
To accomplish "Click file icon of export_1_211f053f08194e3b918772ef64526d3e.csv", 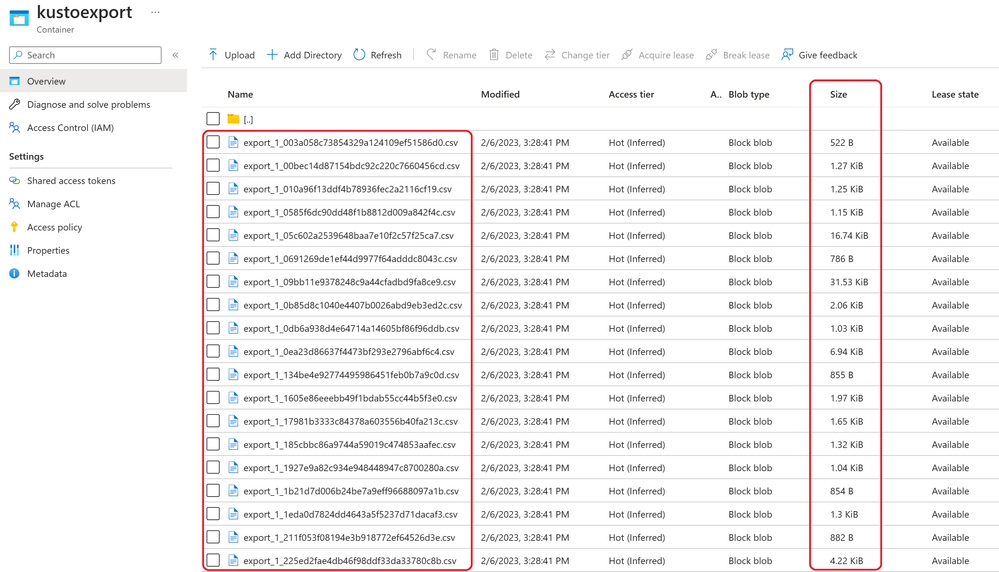I will pyautogui.click(x=233, y=538).
